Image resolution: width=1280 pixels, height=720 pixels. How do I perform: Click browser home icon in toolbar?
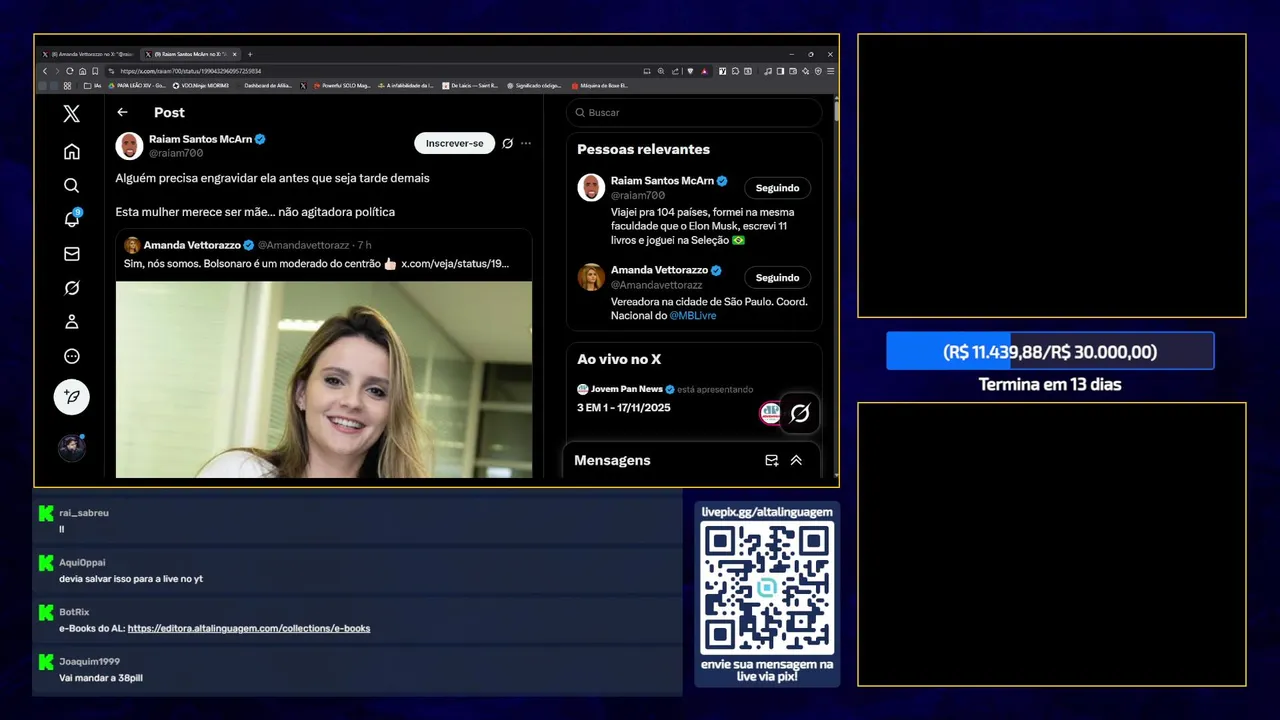pyautogui.click(x=82, y=71)
